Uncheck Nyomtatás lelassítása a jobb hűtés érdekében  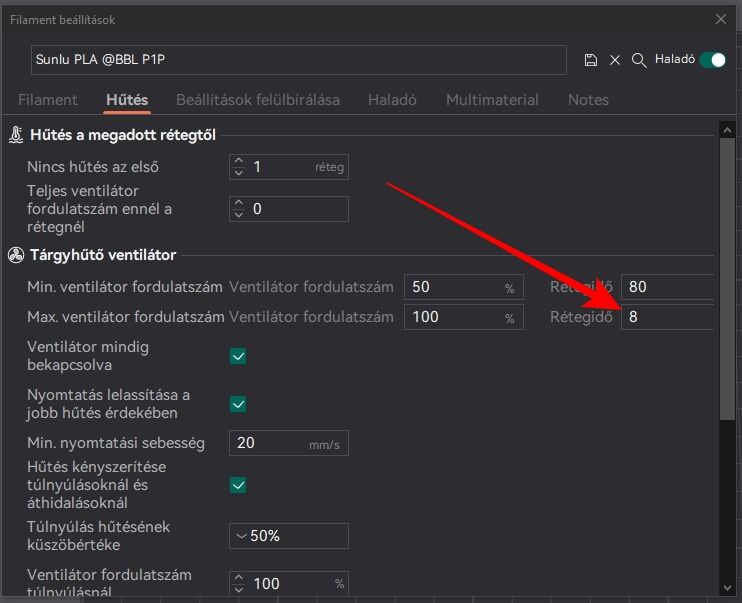tap(238, 404)
